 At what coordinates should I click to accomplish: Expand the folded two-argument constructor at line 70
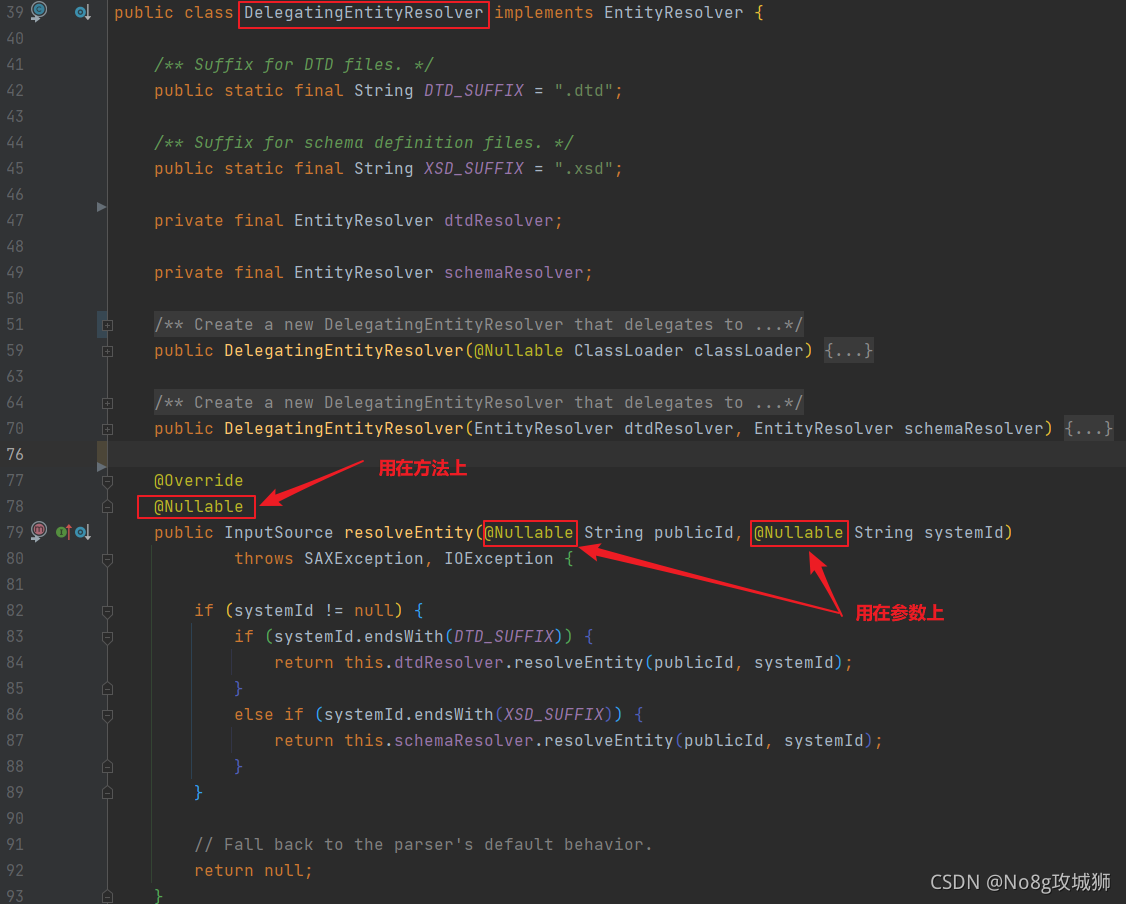point(107,429)
